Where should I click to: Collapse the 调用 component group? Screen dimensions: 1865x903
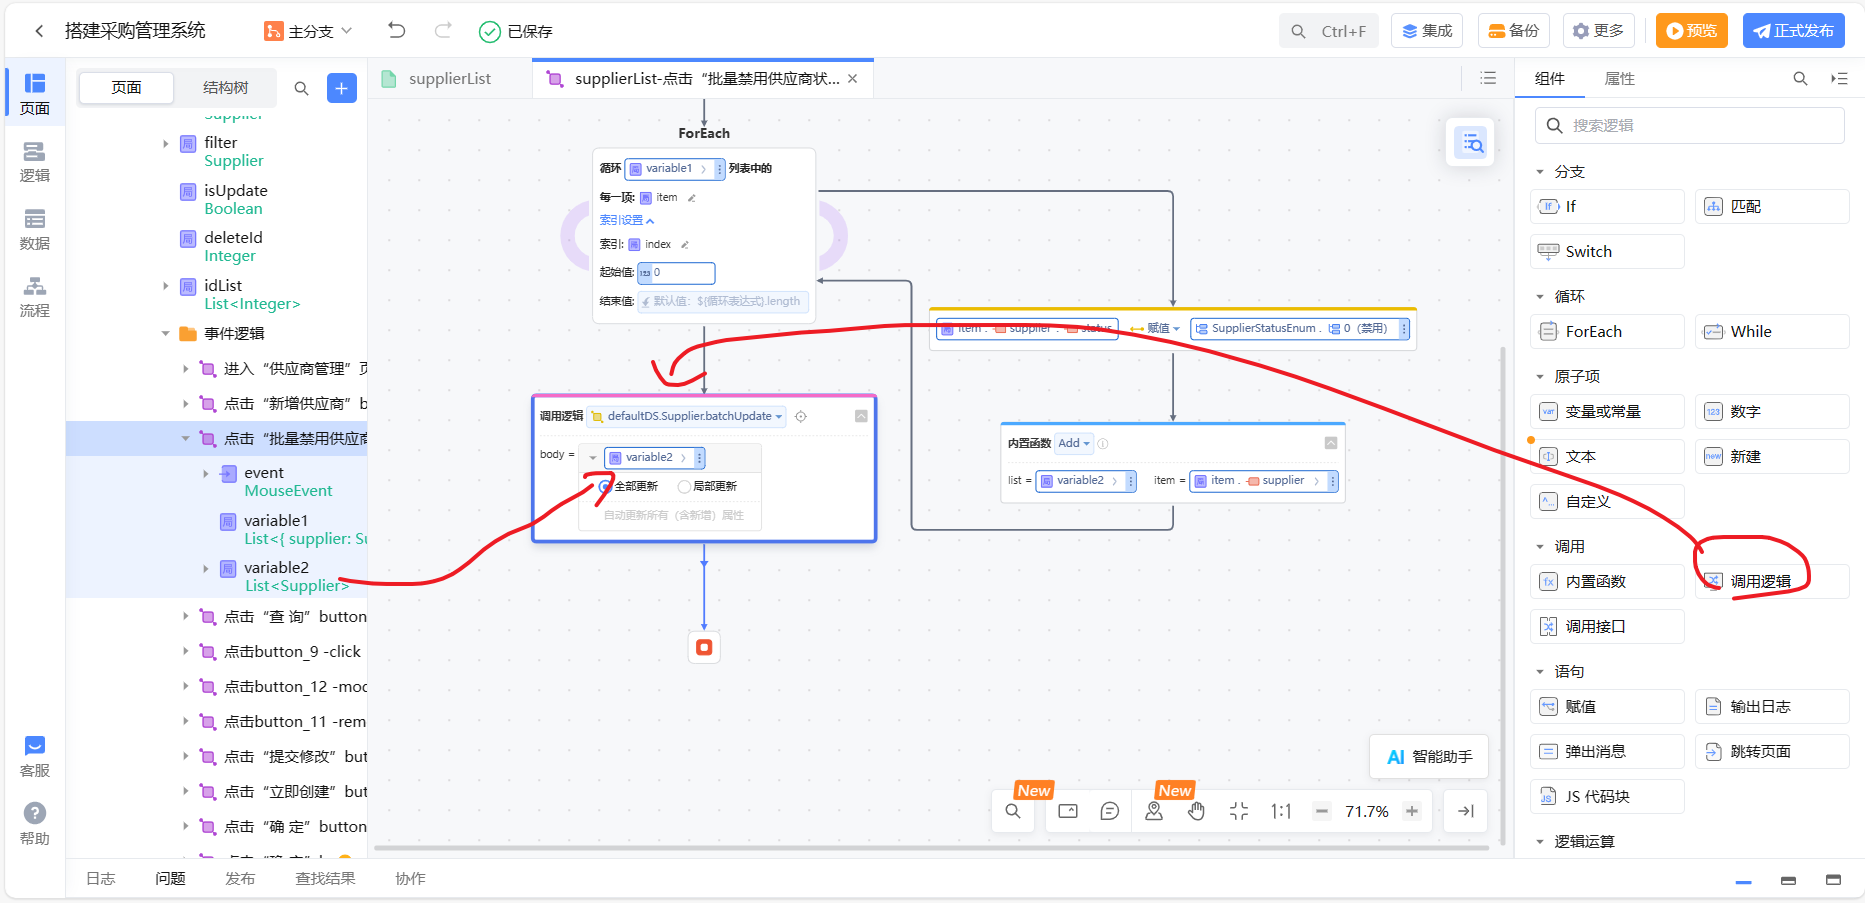pos(1540,547)
